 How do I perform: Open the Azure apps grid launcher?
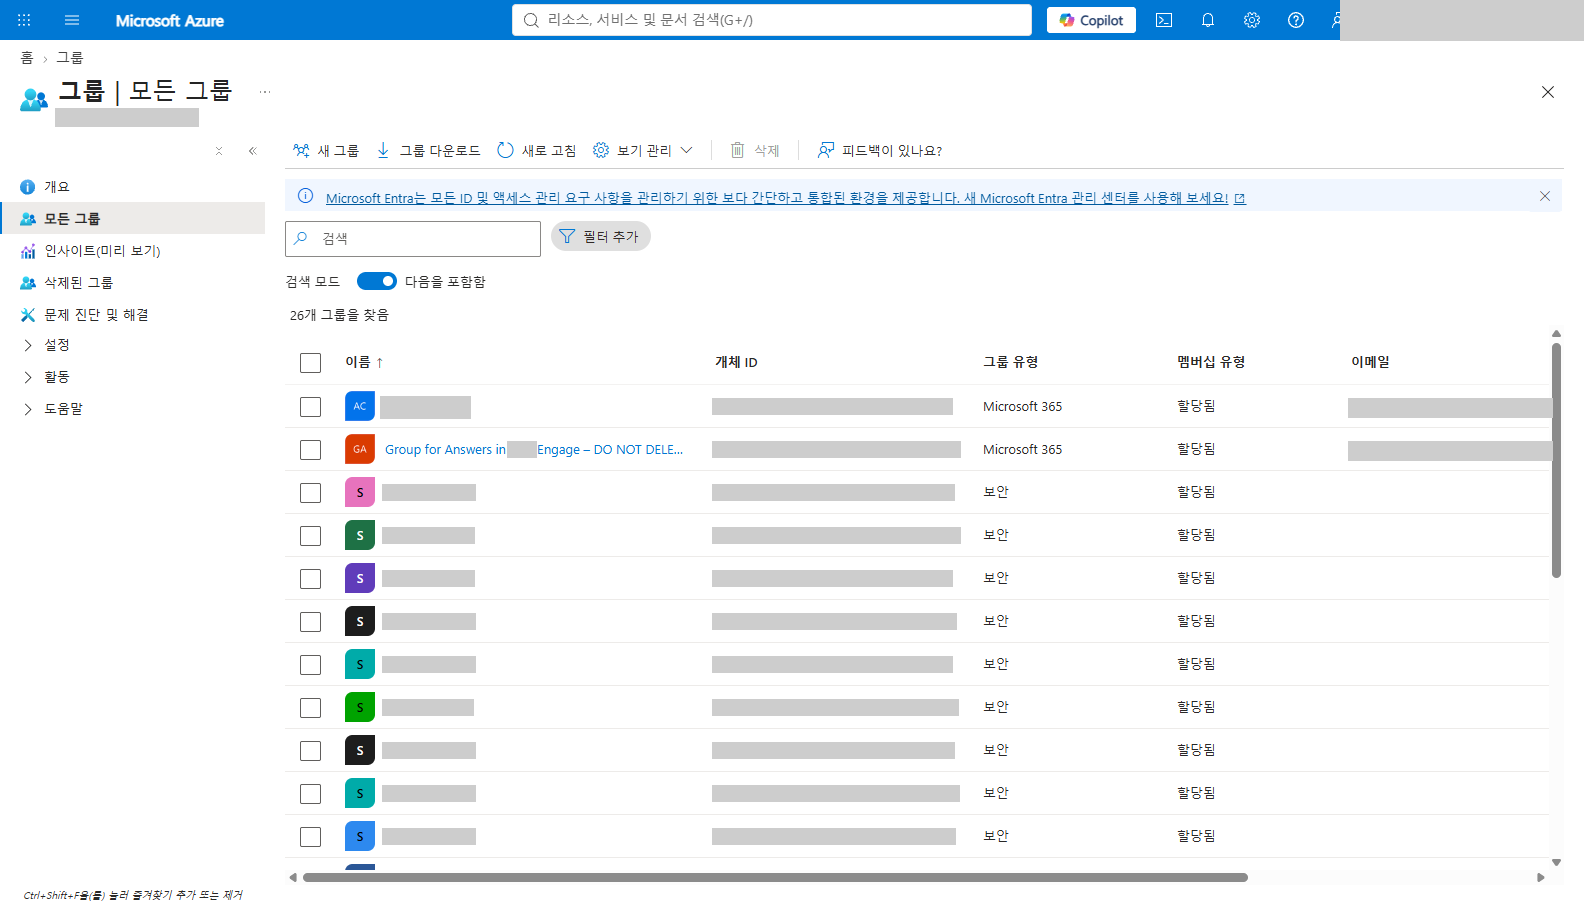[x=24, y=20]
